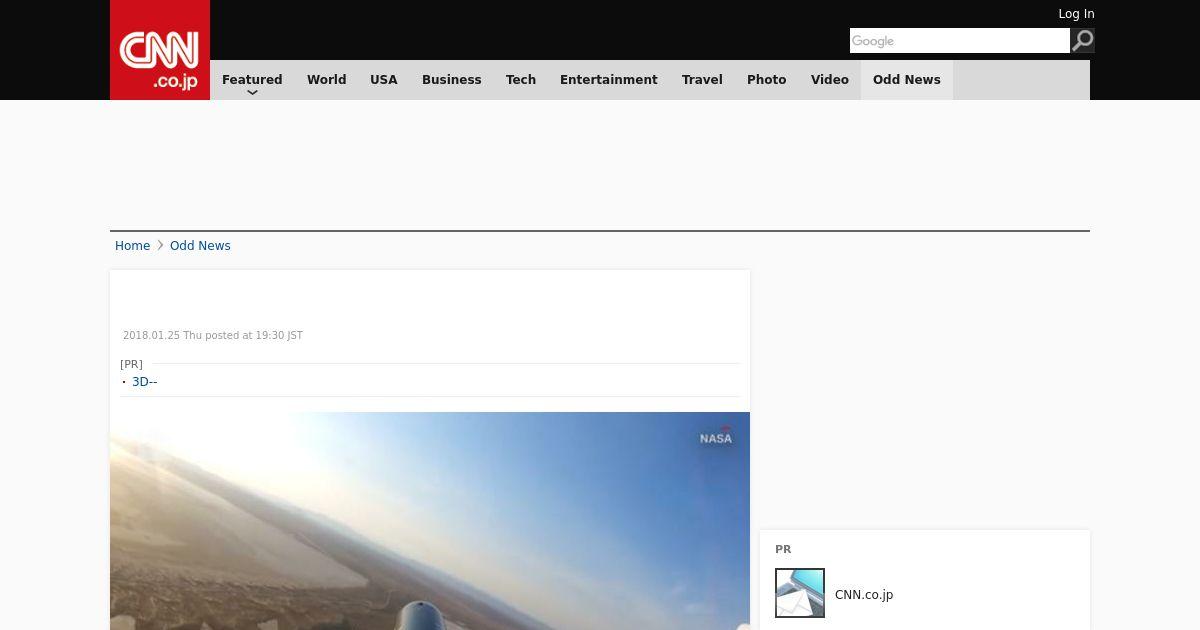Go to the Tech section
This screenshot has height=630, width=1200.
tap(521, 80)
